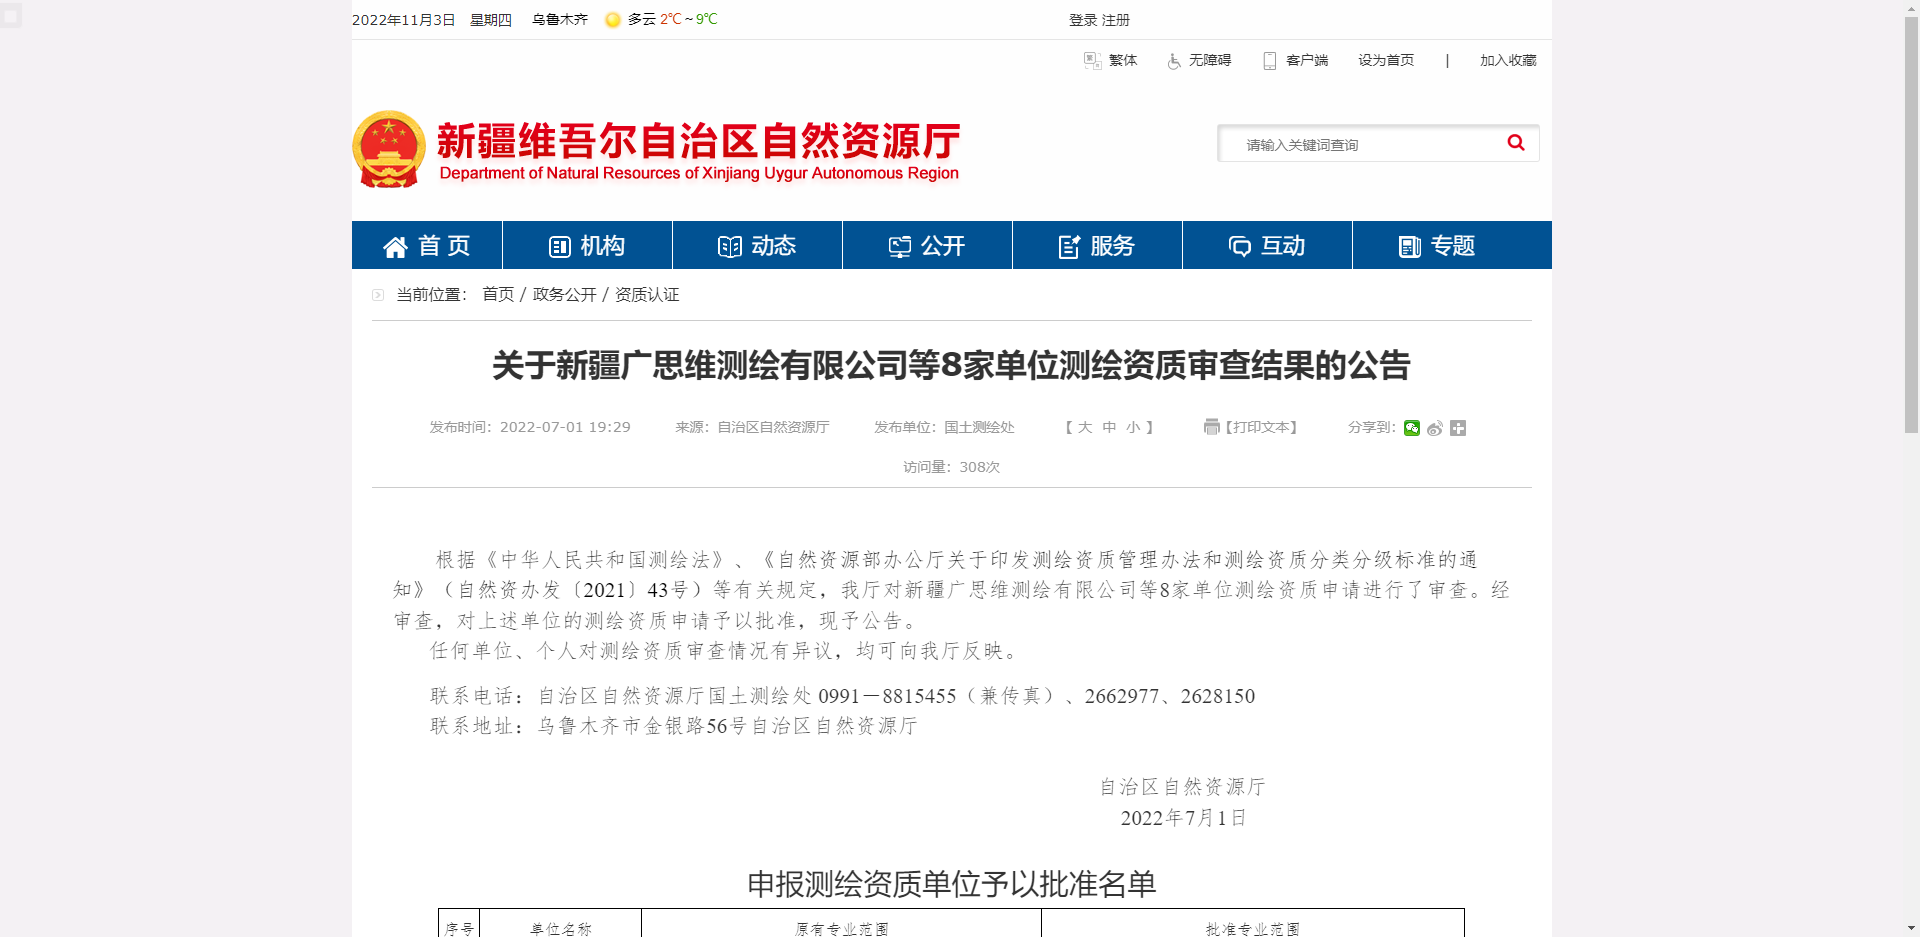Open the WeChat share icon
Screen dimensions: 1920x937
pos(1412,428)
